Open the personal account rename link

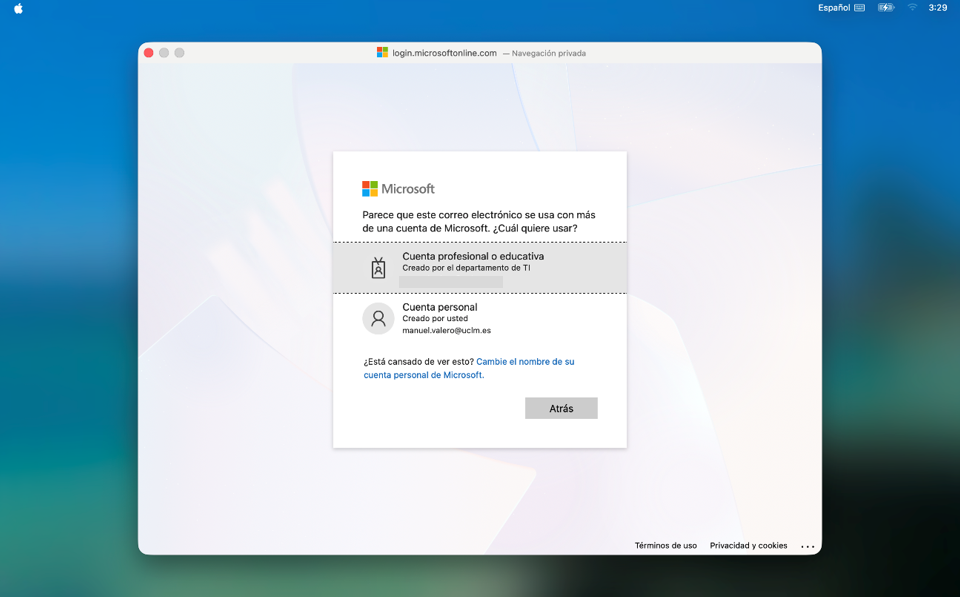(524, 362)
